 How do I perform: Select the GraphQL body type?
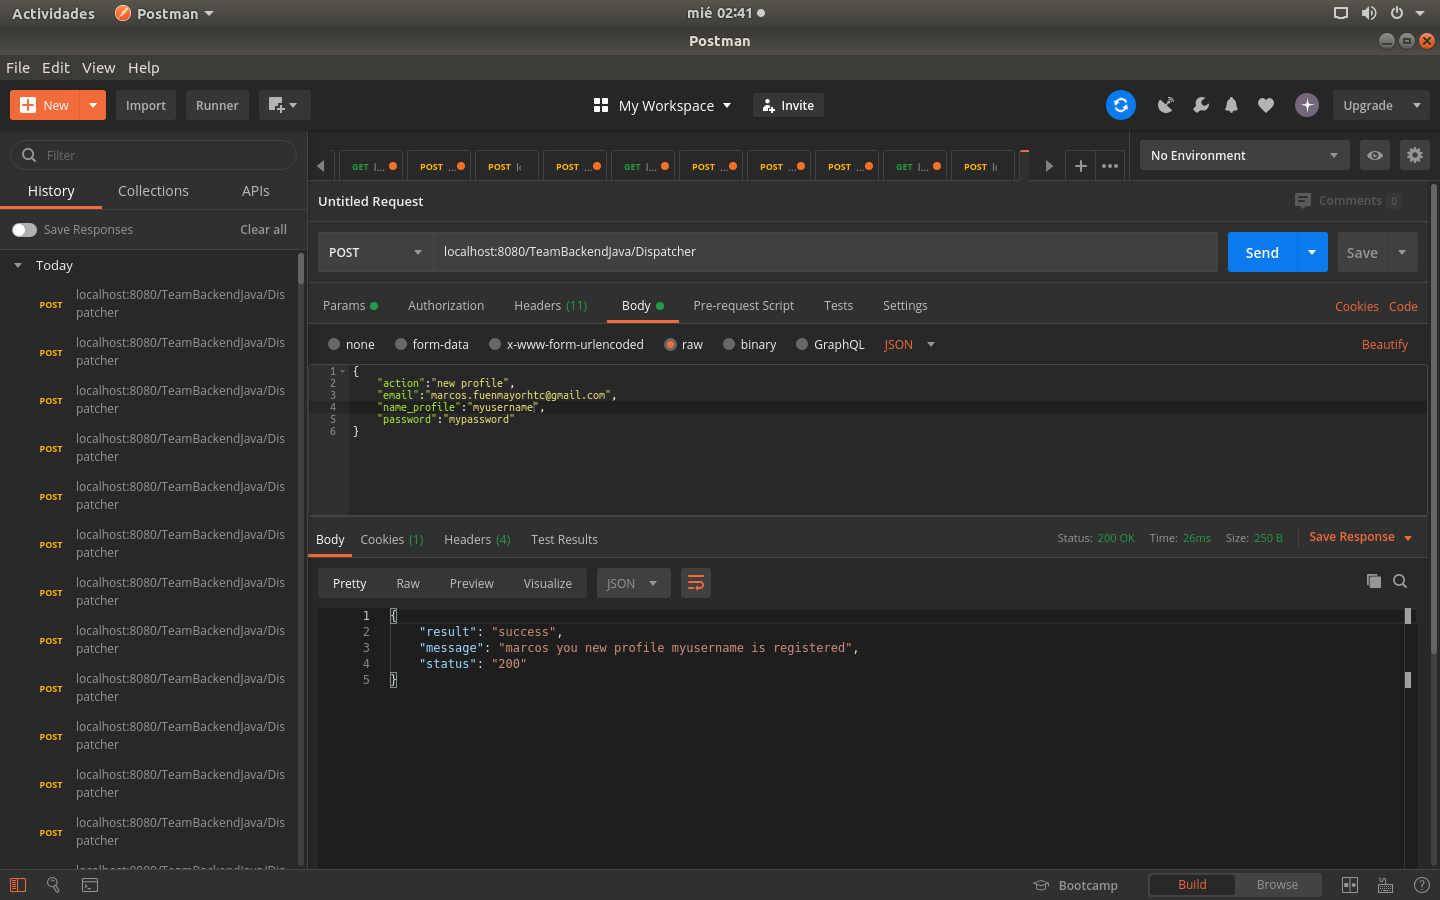coord(802,344)
